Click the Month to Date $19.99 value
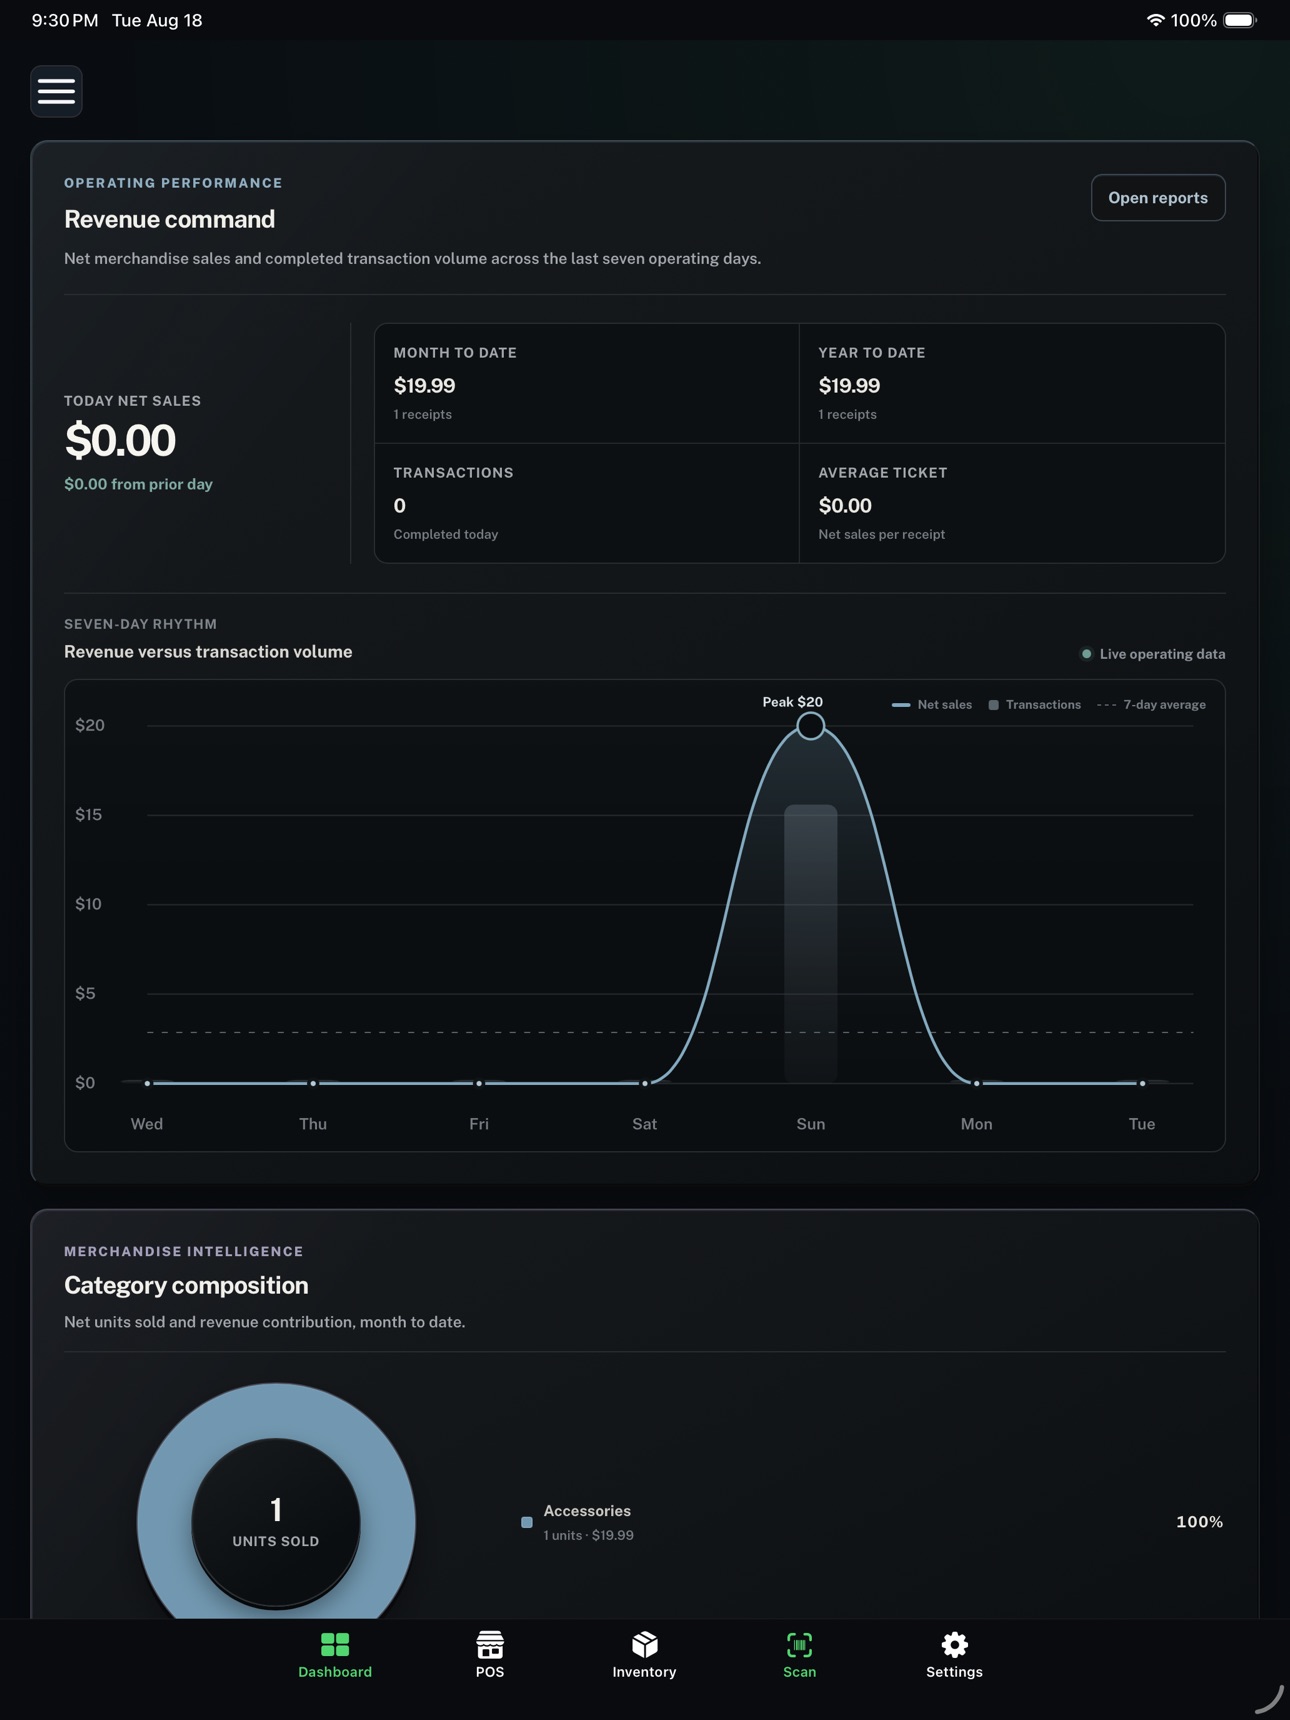1290x1720 pixels. click(424, 386)
